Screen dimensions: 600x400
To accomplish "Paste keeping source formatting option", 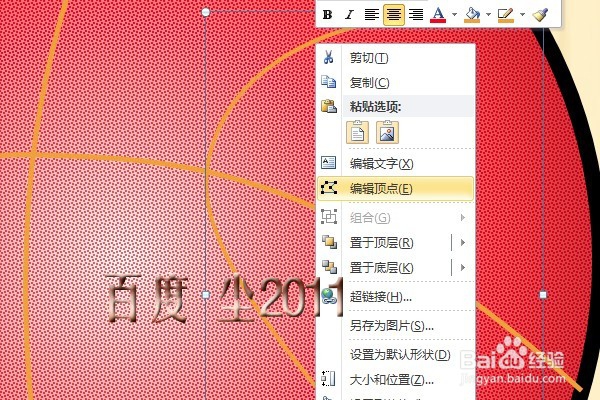I will pyautogui.click(x=357, y=132).
